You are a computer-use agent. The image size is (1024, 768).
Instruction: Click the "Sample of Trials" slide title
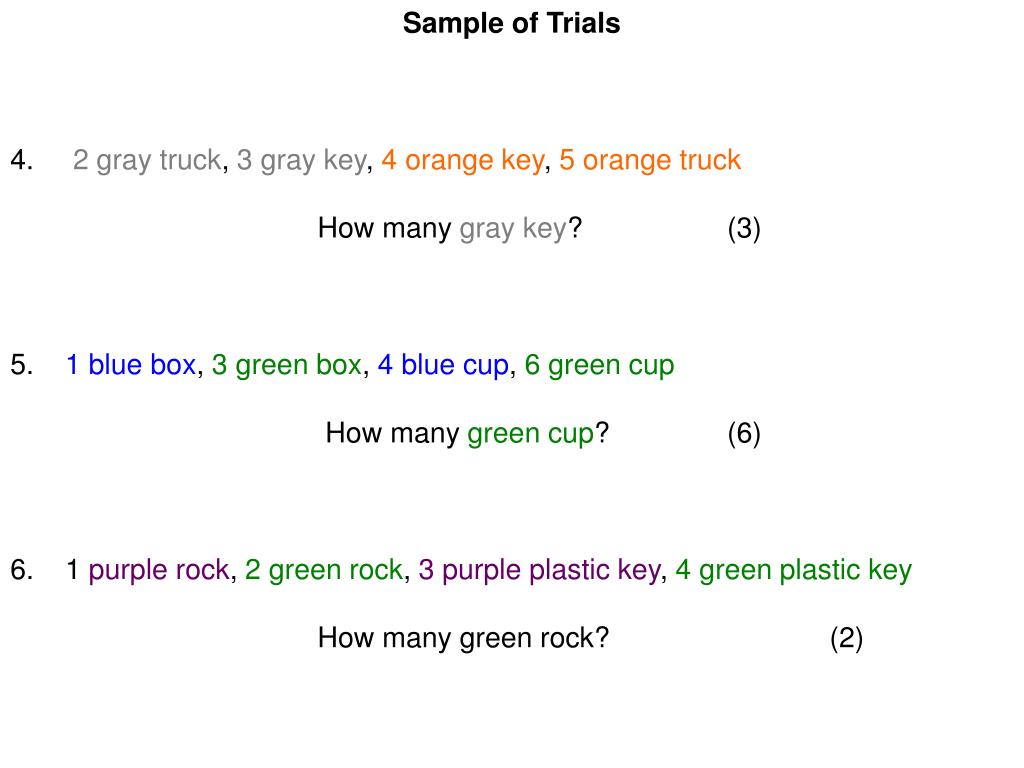click(x=511, y=24)
